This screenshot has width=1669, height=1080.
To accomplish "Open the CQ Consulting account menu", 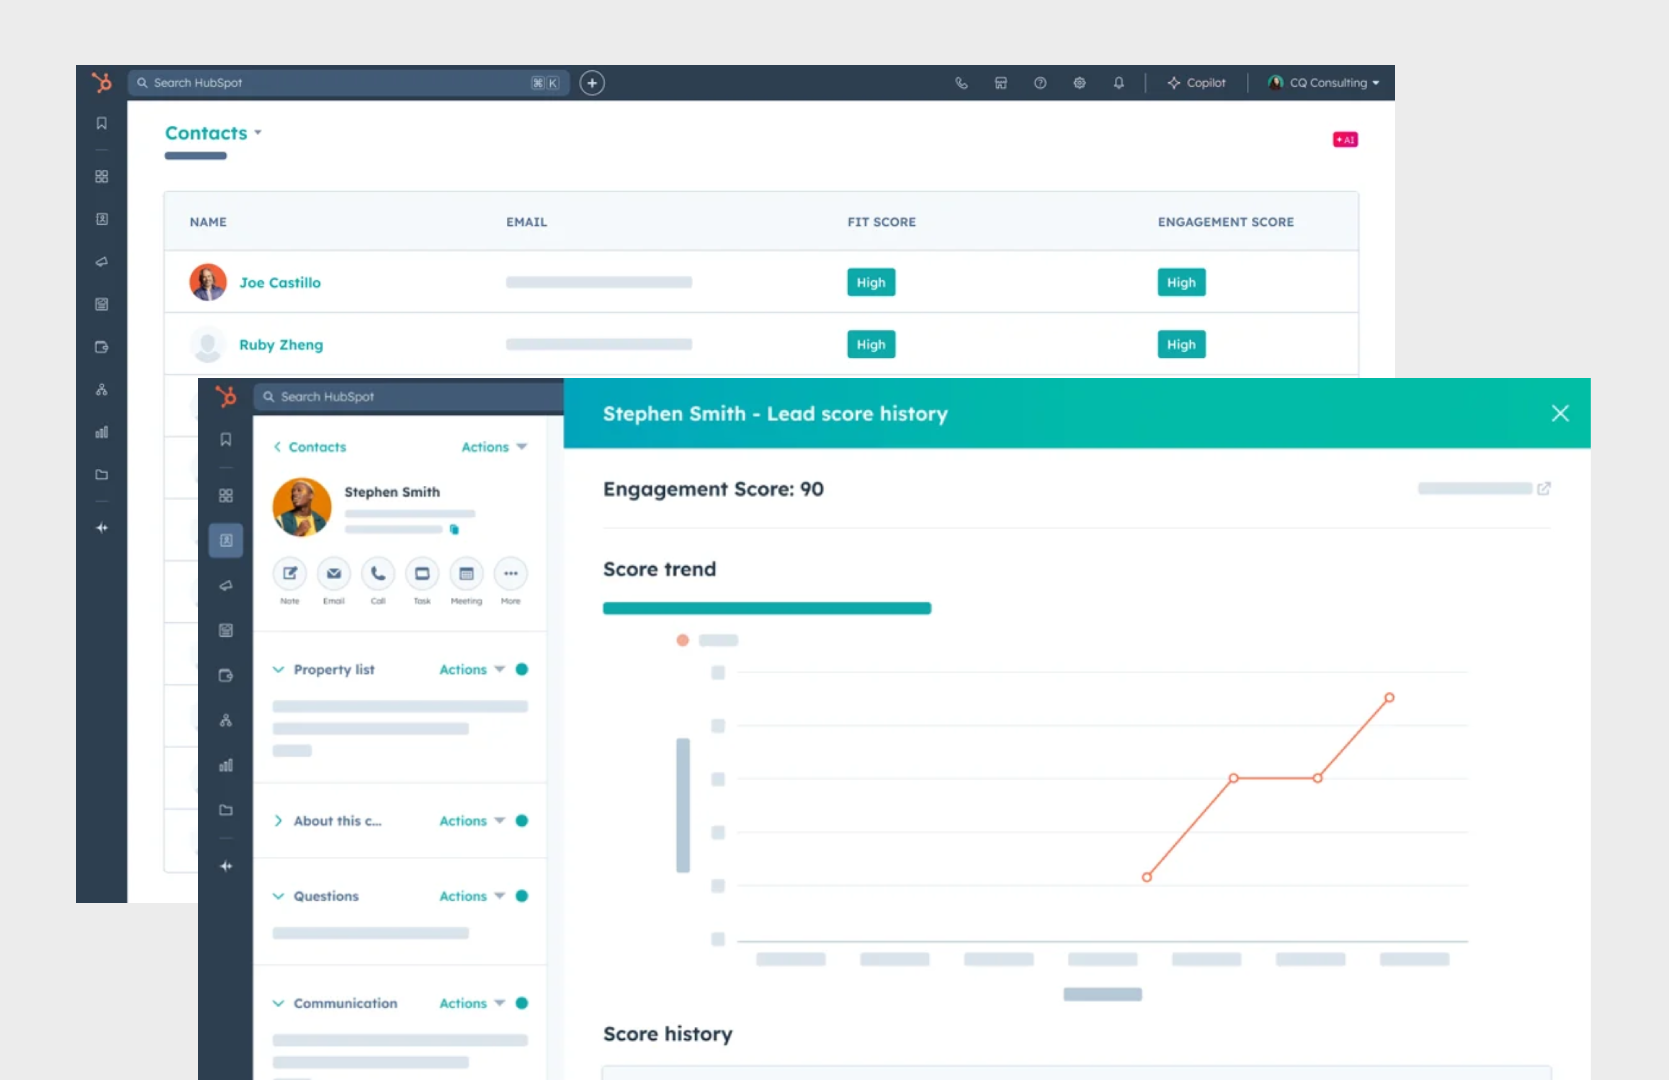I will 1324,83.
